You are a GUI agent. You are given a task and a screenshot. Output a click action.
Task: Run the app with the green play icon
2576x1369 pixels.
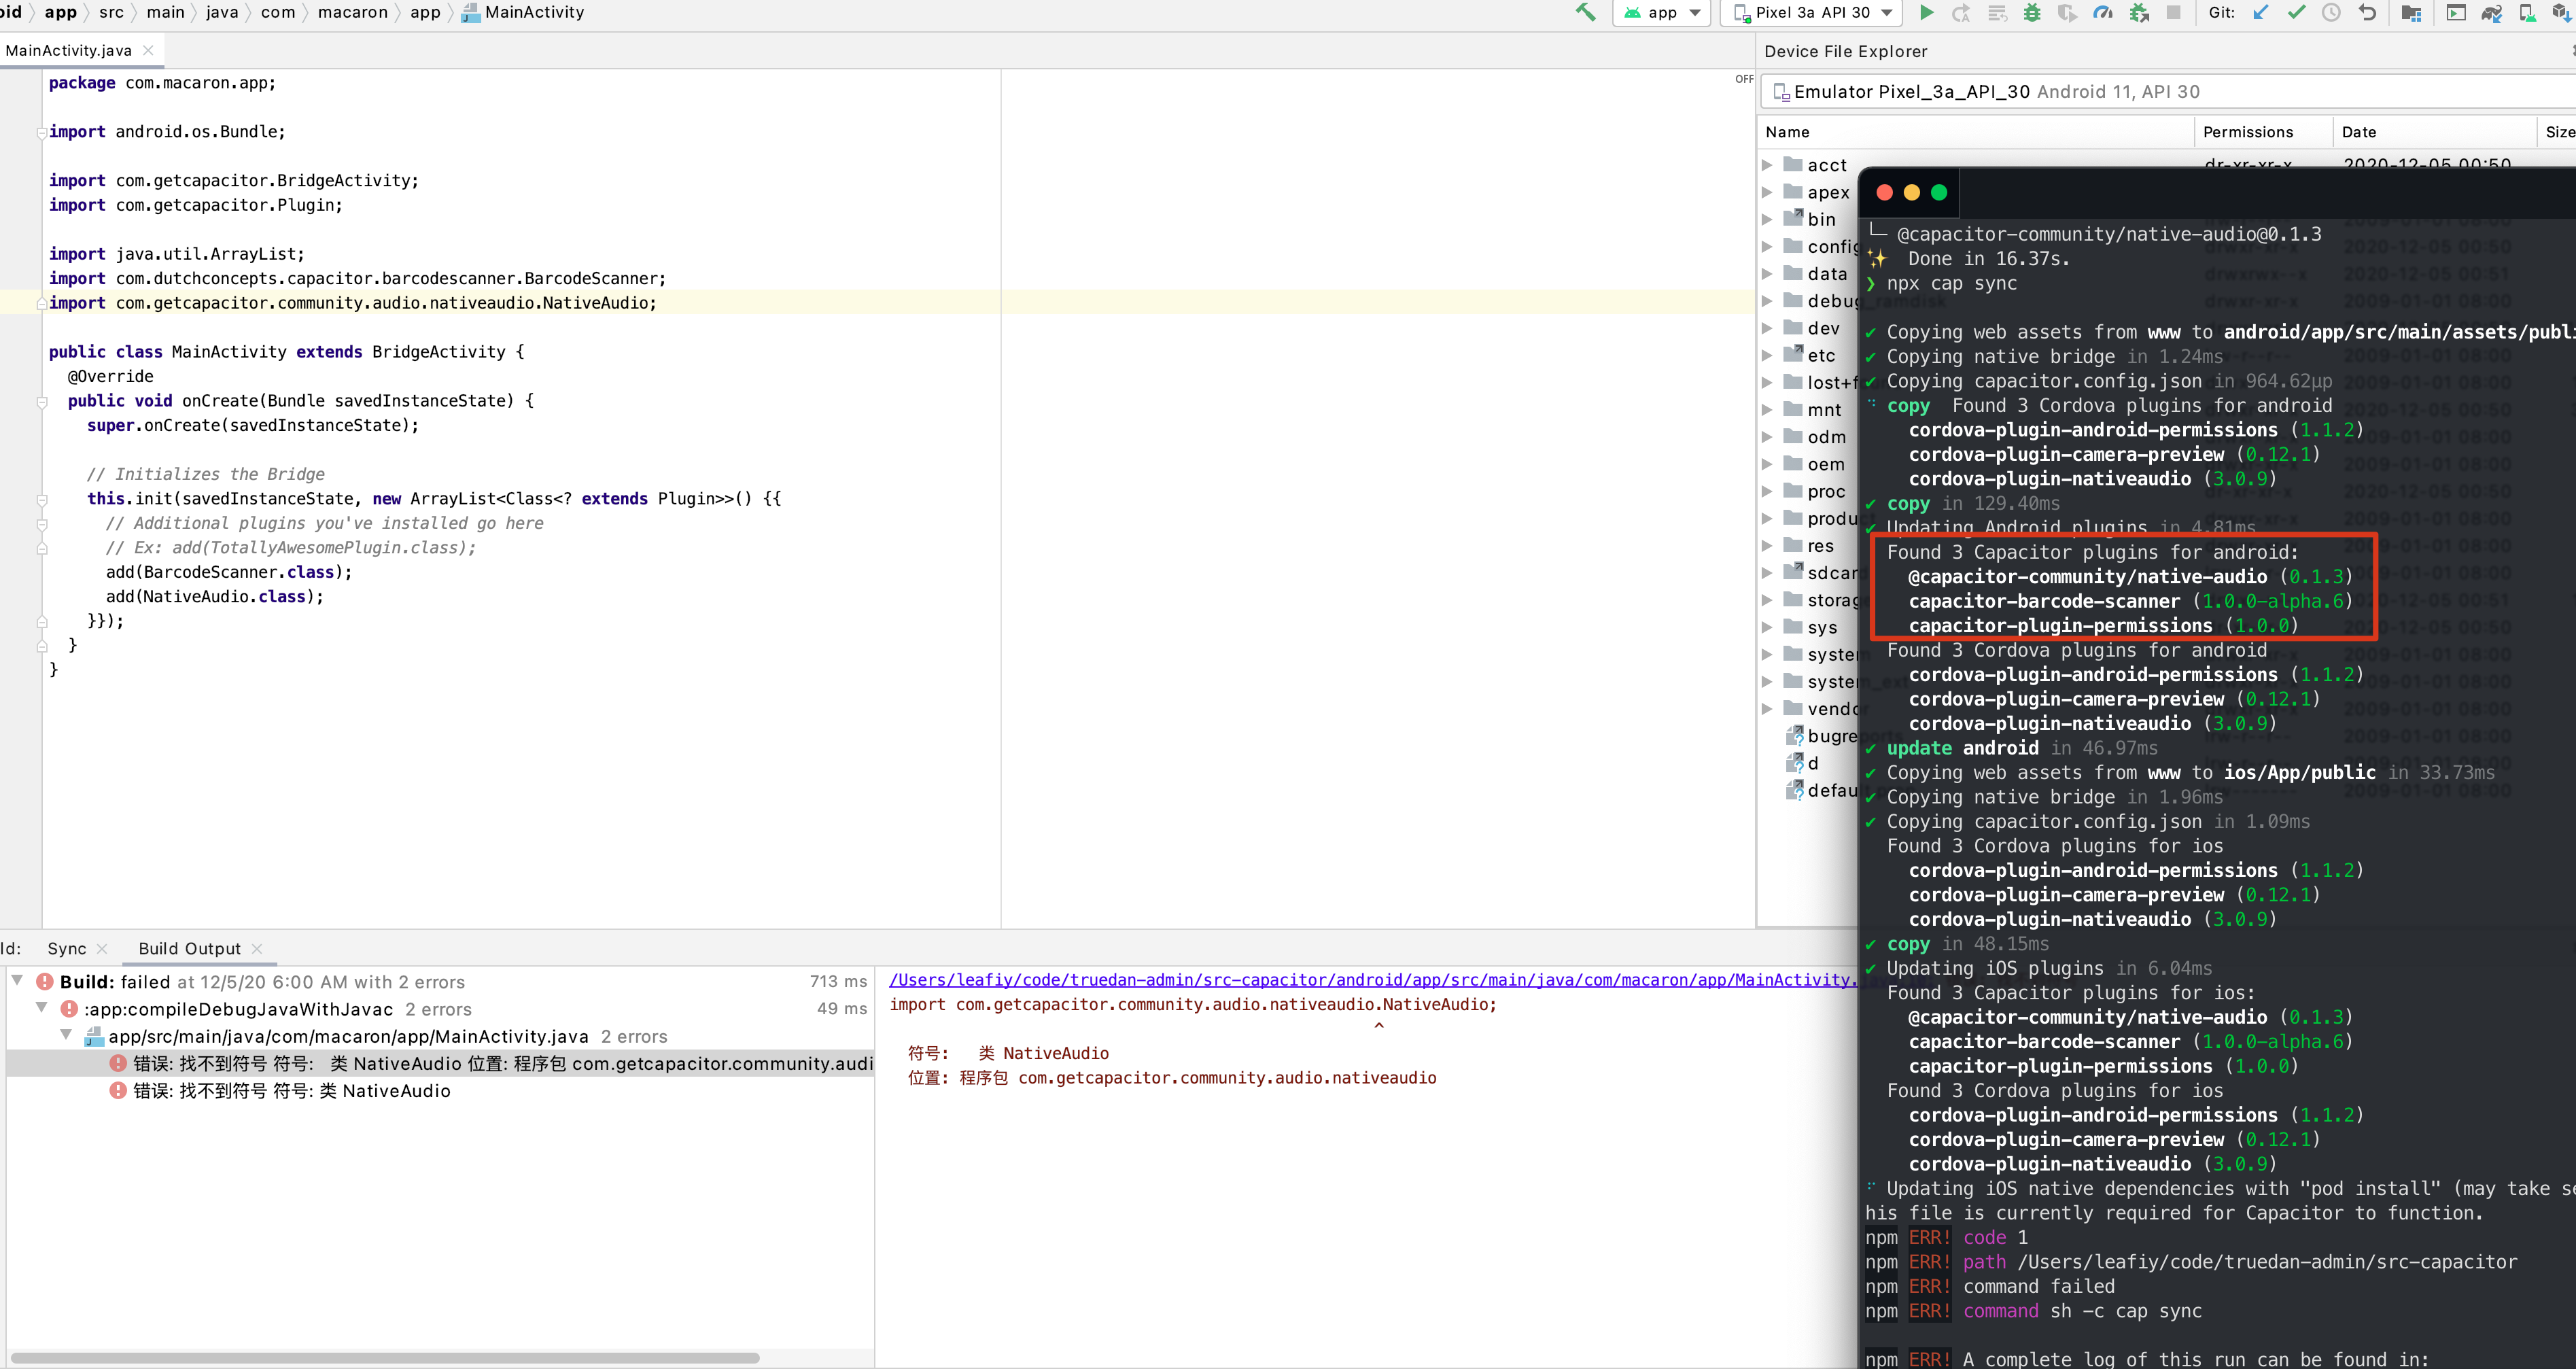click(1928, 13)
